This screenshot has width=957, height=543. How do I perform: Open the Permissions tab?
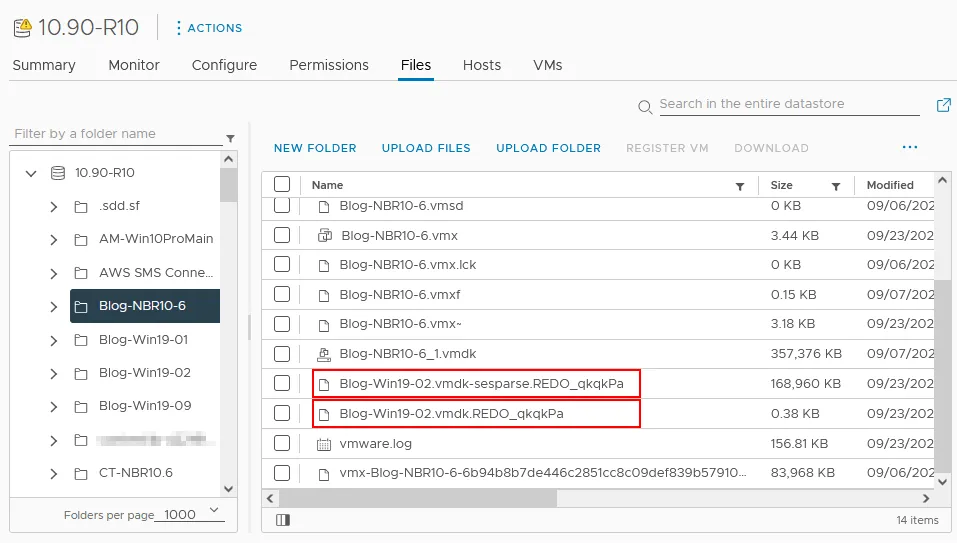(329, 65)
